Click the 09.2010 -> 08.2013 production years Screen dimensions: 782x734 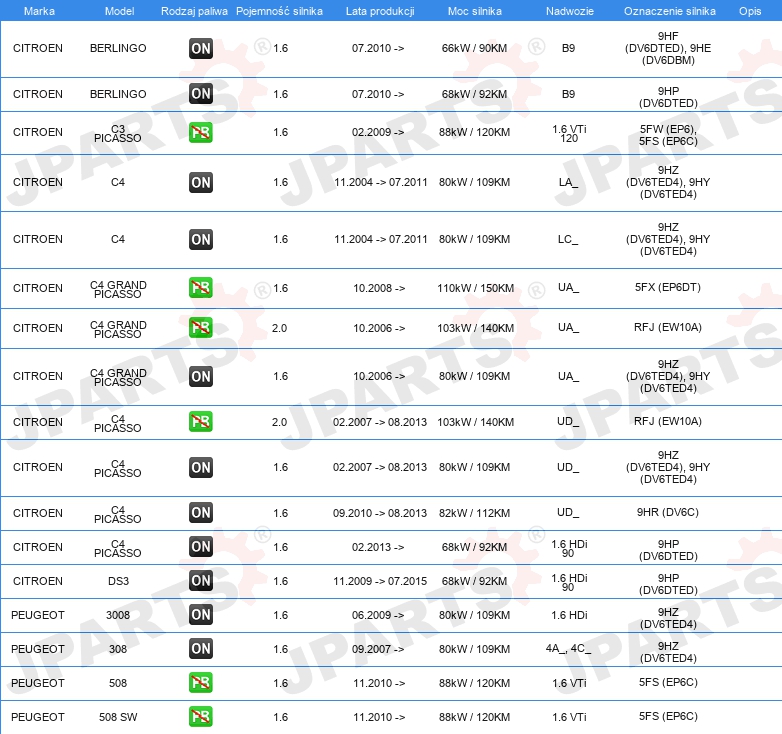(x=380, y=513)
